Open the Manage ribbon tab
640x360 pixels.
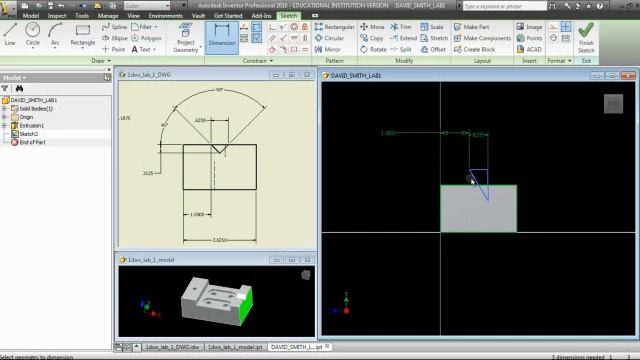point(108,16)
